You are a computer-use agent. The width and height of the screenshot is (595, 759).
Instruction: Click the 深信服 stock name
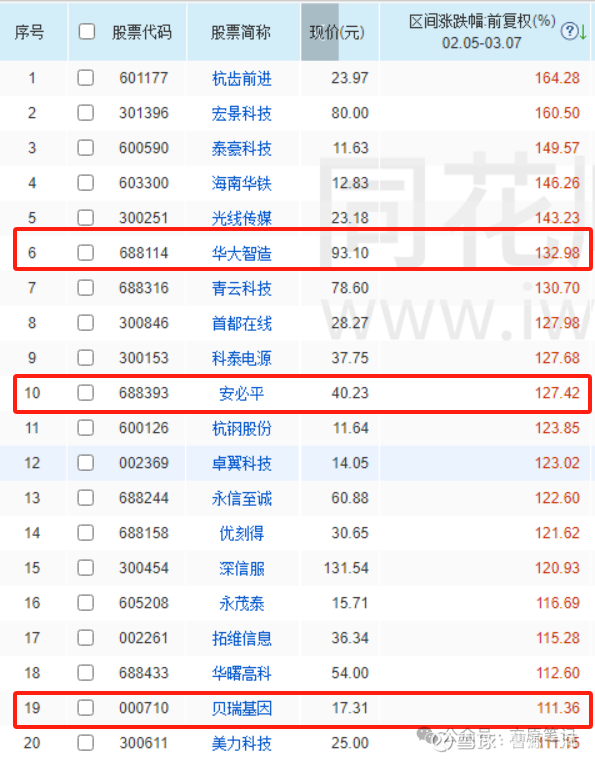(242, 568)
